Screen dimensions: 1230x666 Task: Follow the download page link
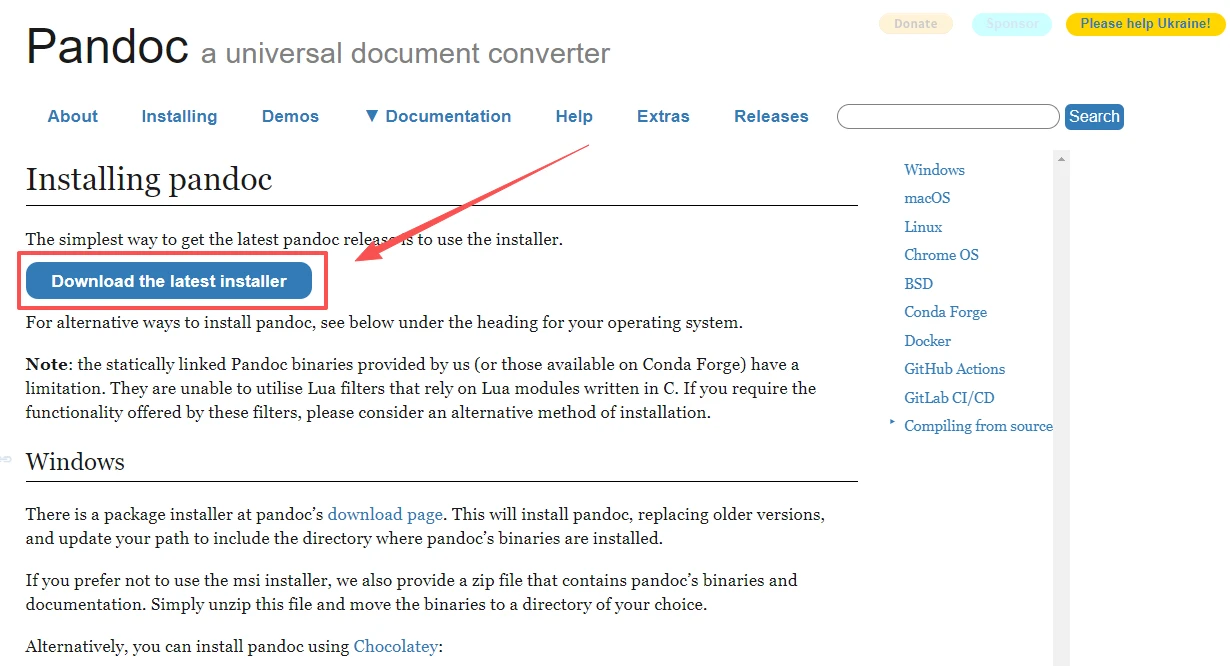click(385, 514)
